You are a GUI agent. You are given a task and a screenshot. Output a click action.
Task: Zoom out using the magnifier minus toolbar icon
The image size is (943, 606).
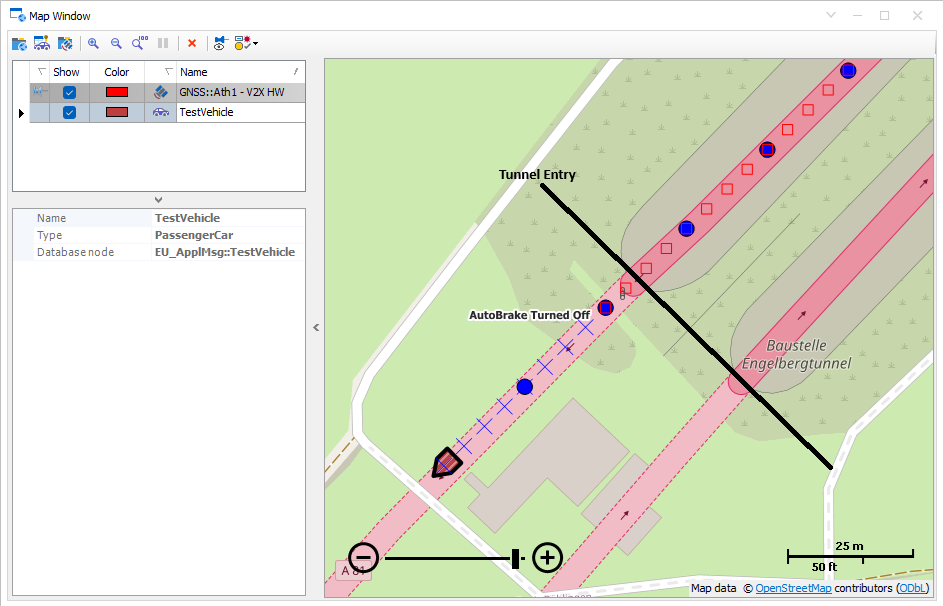pos(116,43)
